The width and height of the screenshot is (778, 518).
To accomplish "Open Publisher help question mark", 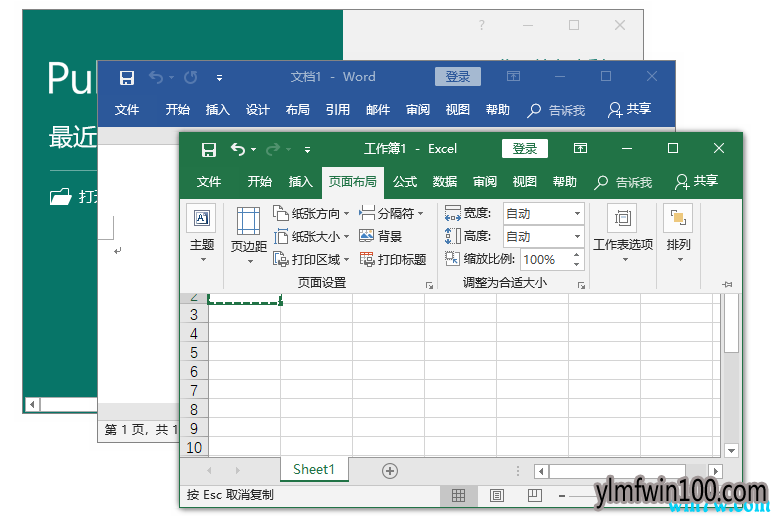I will 481,25.
